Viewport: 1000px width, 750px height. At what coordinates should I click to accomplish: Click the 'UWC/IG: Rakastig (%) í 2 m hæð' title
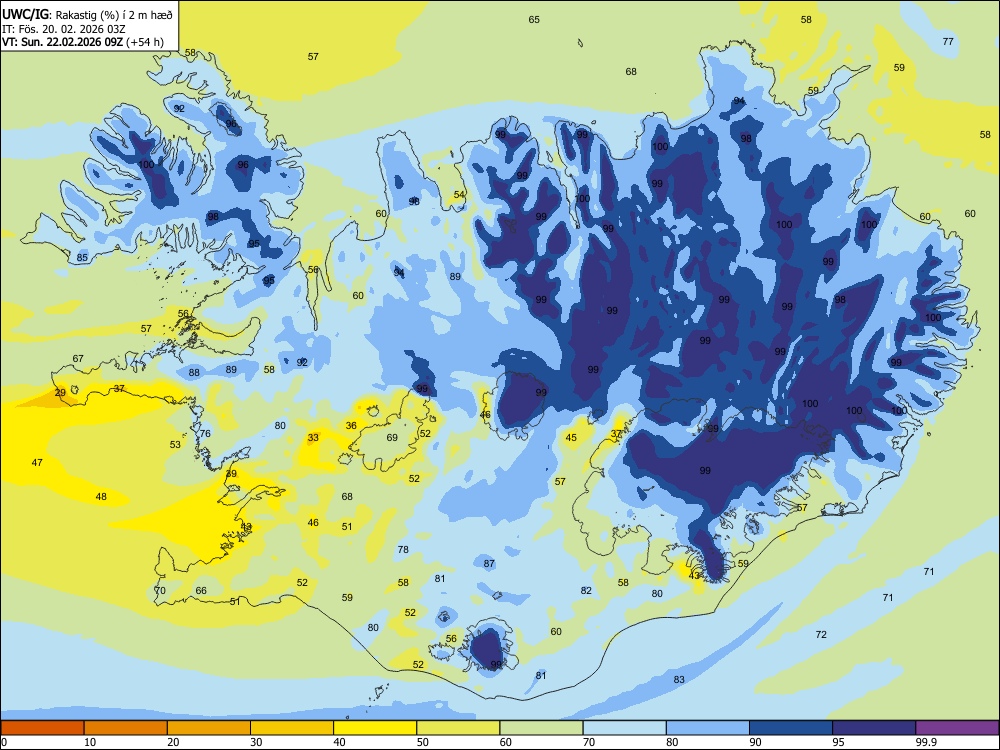point(87,13)
